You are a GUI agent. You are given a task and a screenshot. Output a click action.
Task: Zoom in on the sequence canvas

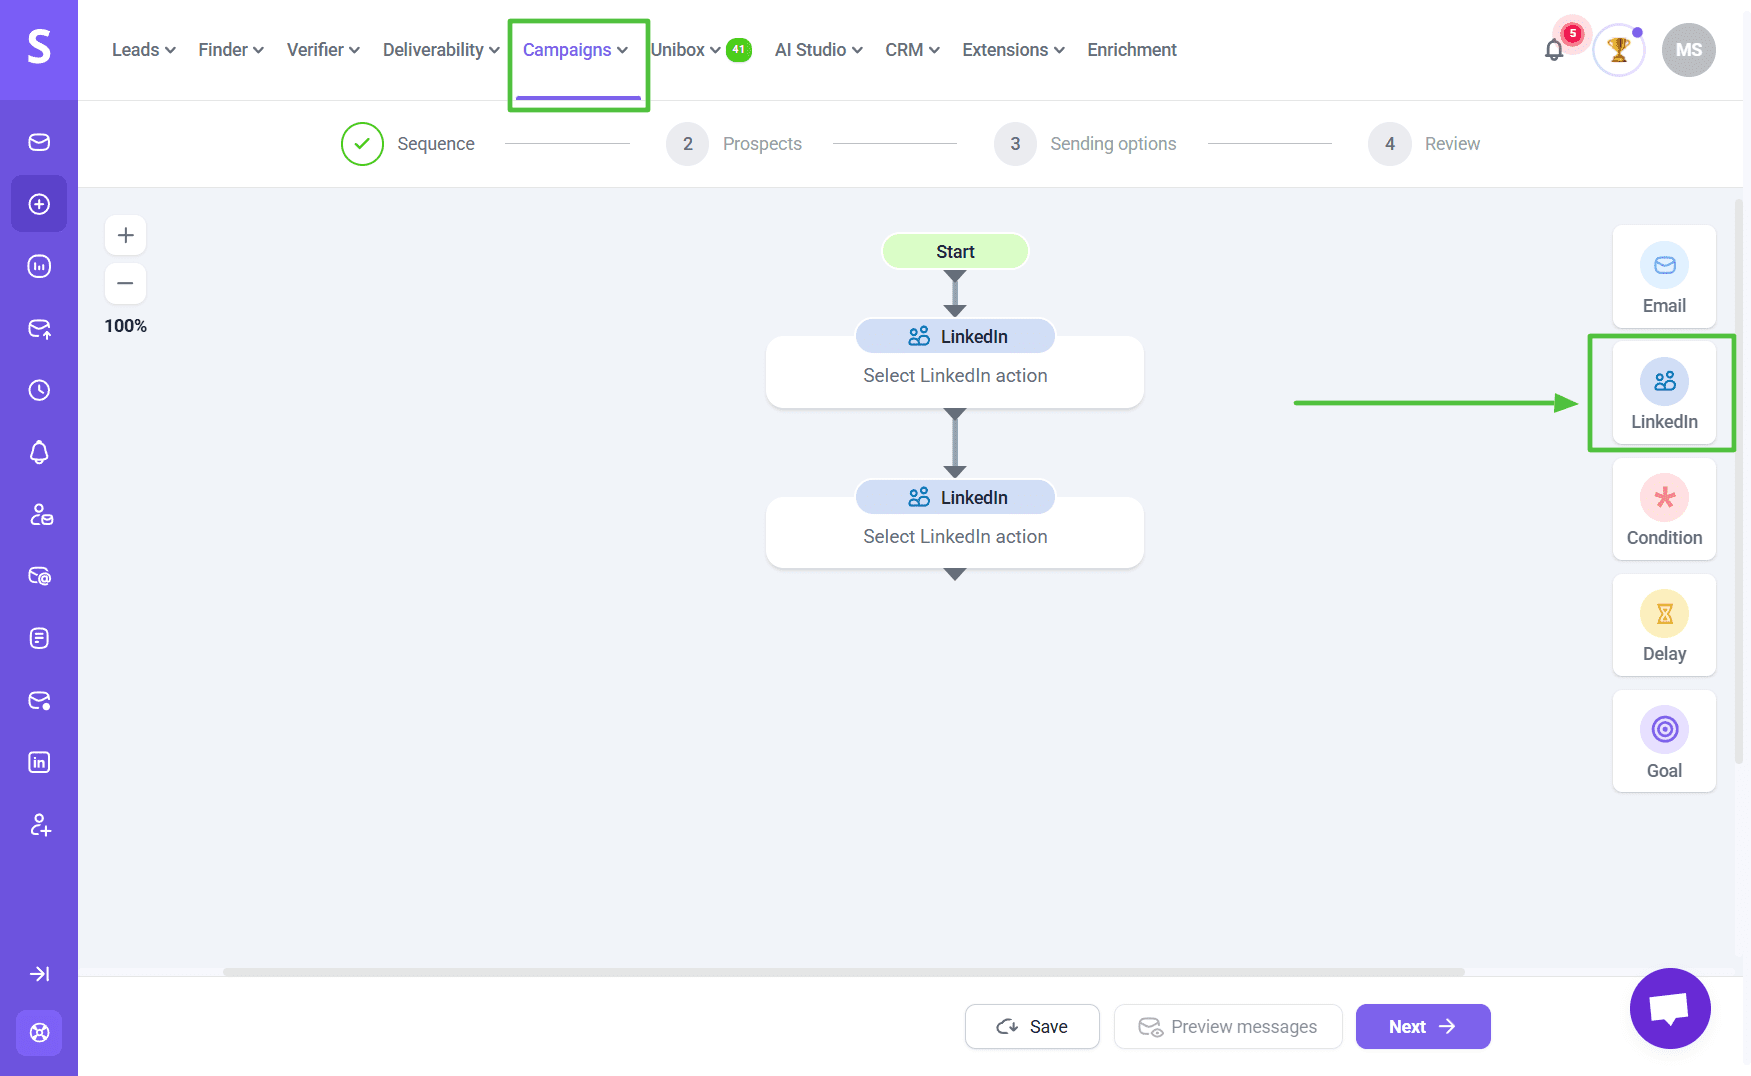coord(125,236)
